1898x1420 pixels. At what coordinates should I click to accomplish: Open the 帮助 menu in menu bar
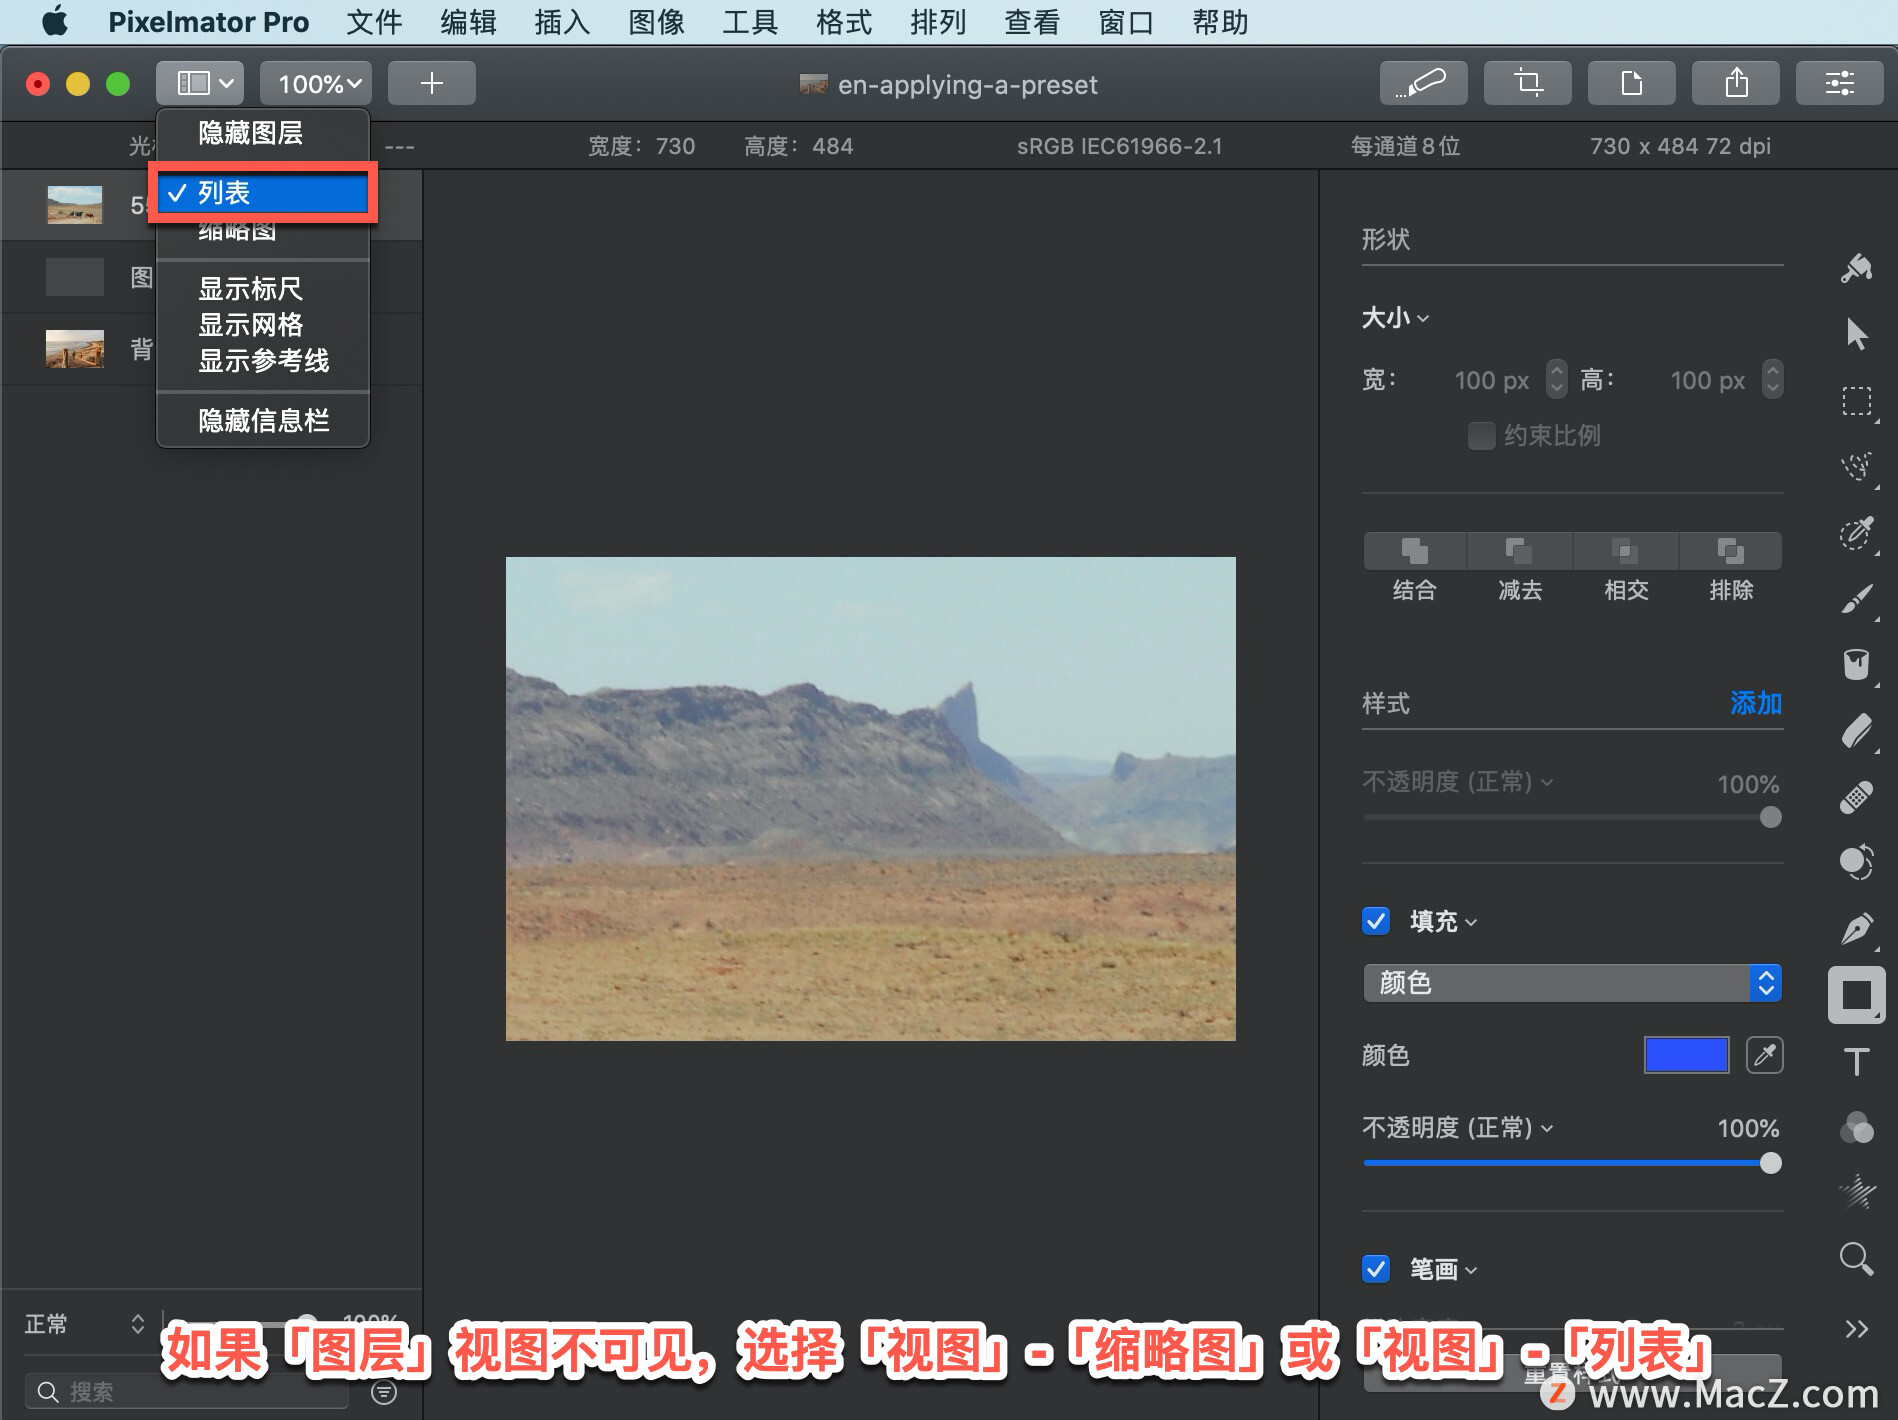click(x=1220, y=22)
